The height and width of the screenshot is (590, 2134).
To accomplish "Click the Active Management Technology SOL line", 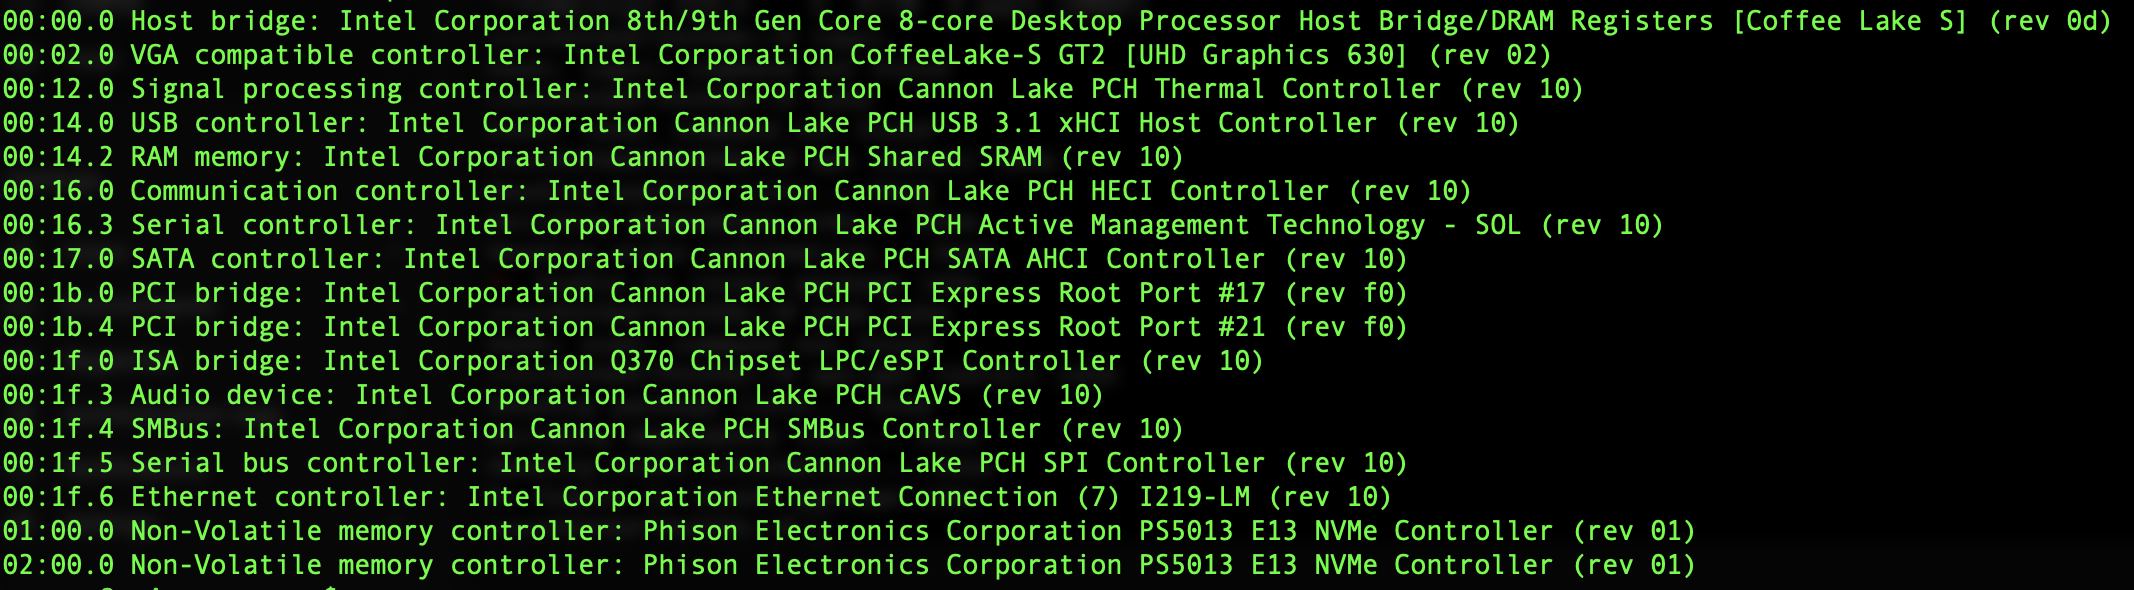I will tap(832, 225).
